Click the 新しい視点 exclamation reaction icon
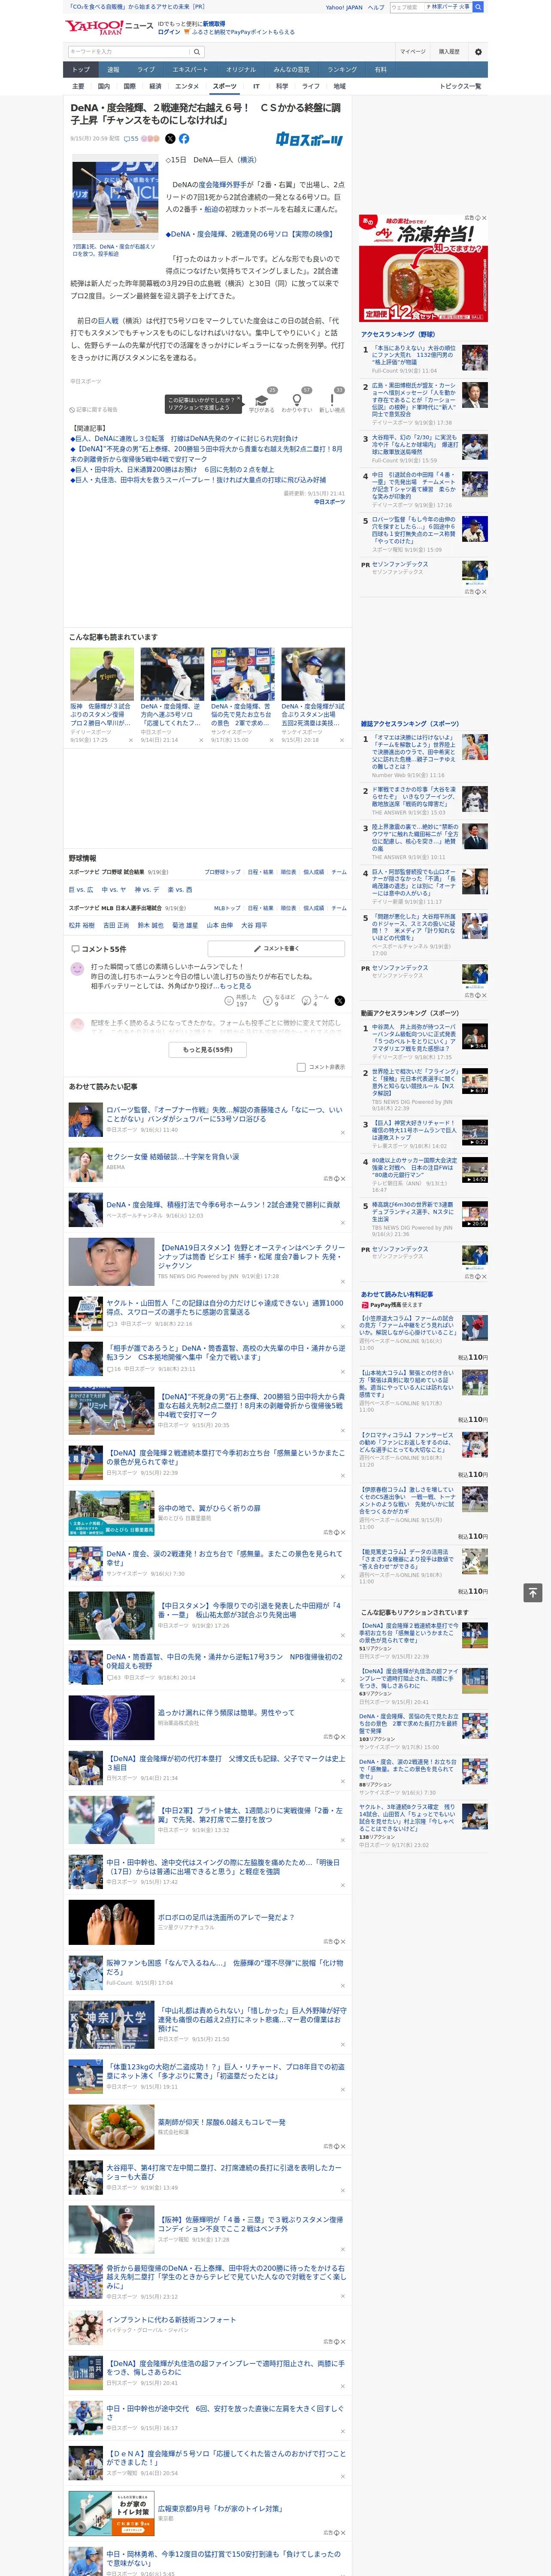 point(332,400)
